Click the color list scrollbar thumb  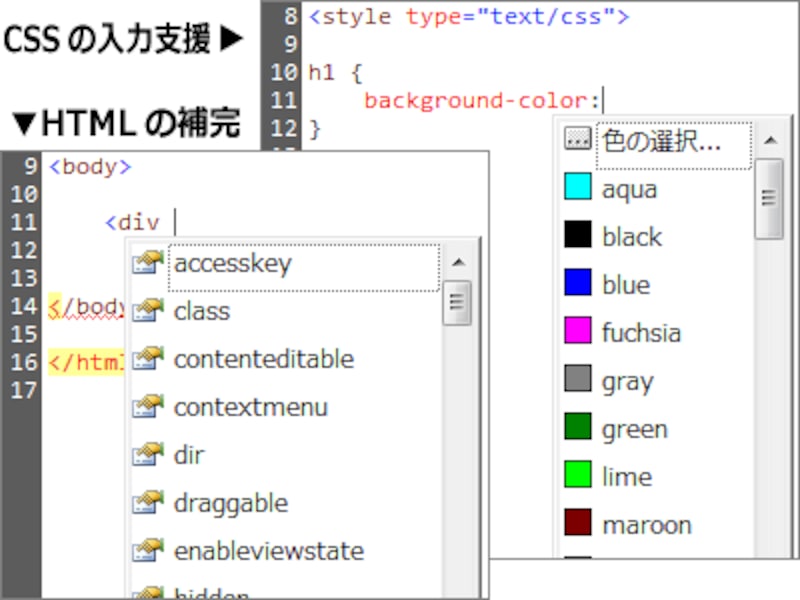click(769, 198)
